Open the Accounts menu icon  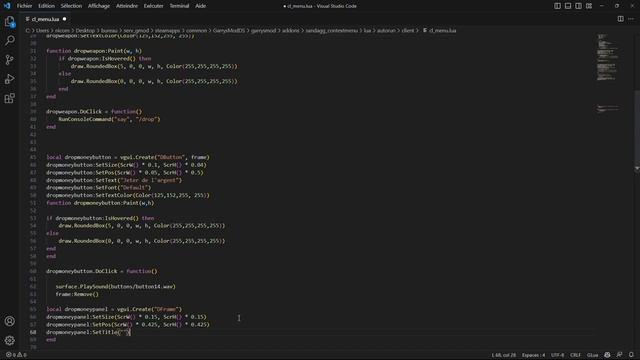click(9, 321)
